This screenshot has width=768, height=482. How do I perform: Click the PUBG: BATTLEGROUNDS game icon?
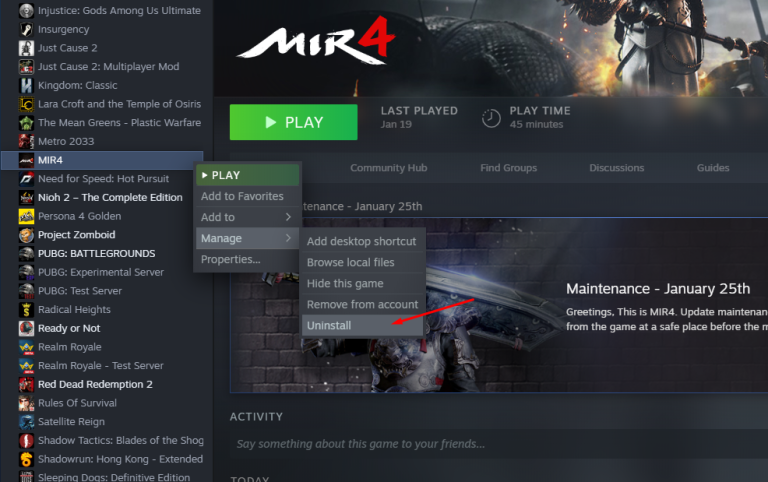pyautogui.click(x=26, y=253)
